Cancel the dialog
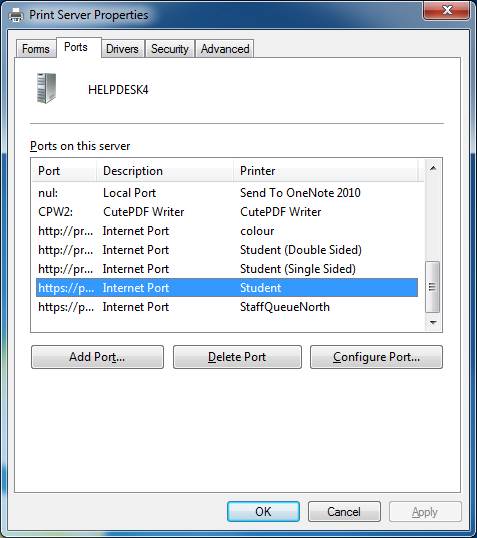477x538 pixels. 344,512
